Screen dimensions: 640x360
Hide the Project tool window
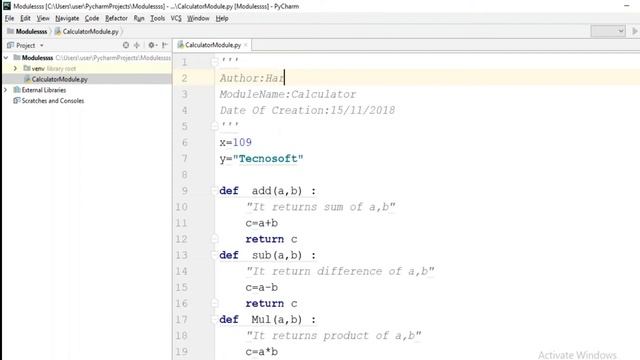point(165,45)
